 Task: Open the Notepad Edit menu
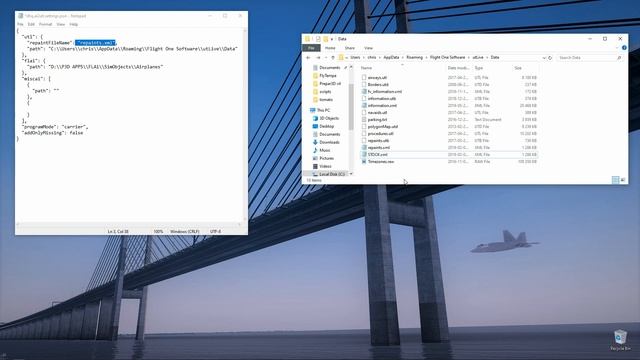click(31, 24)
